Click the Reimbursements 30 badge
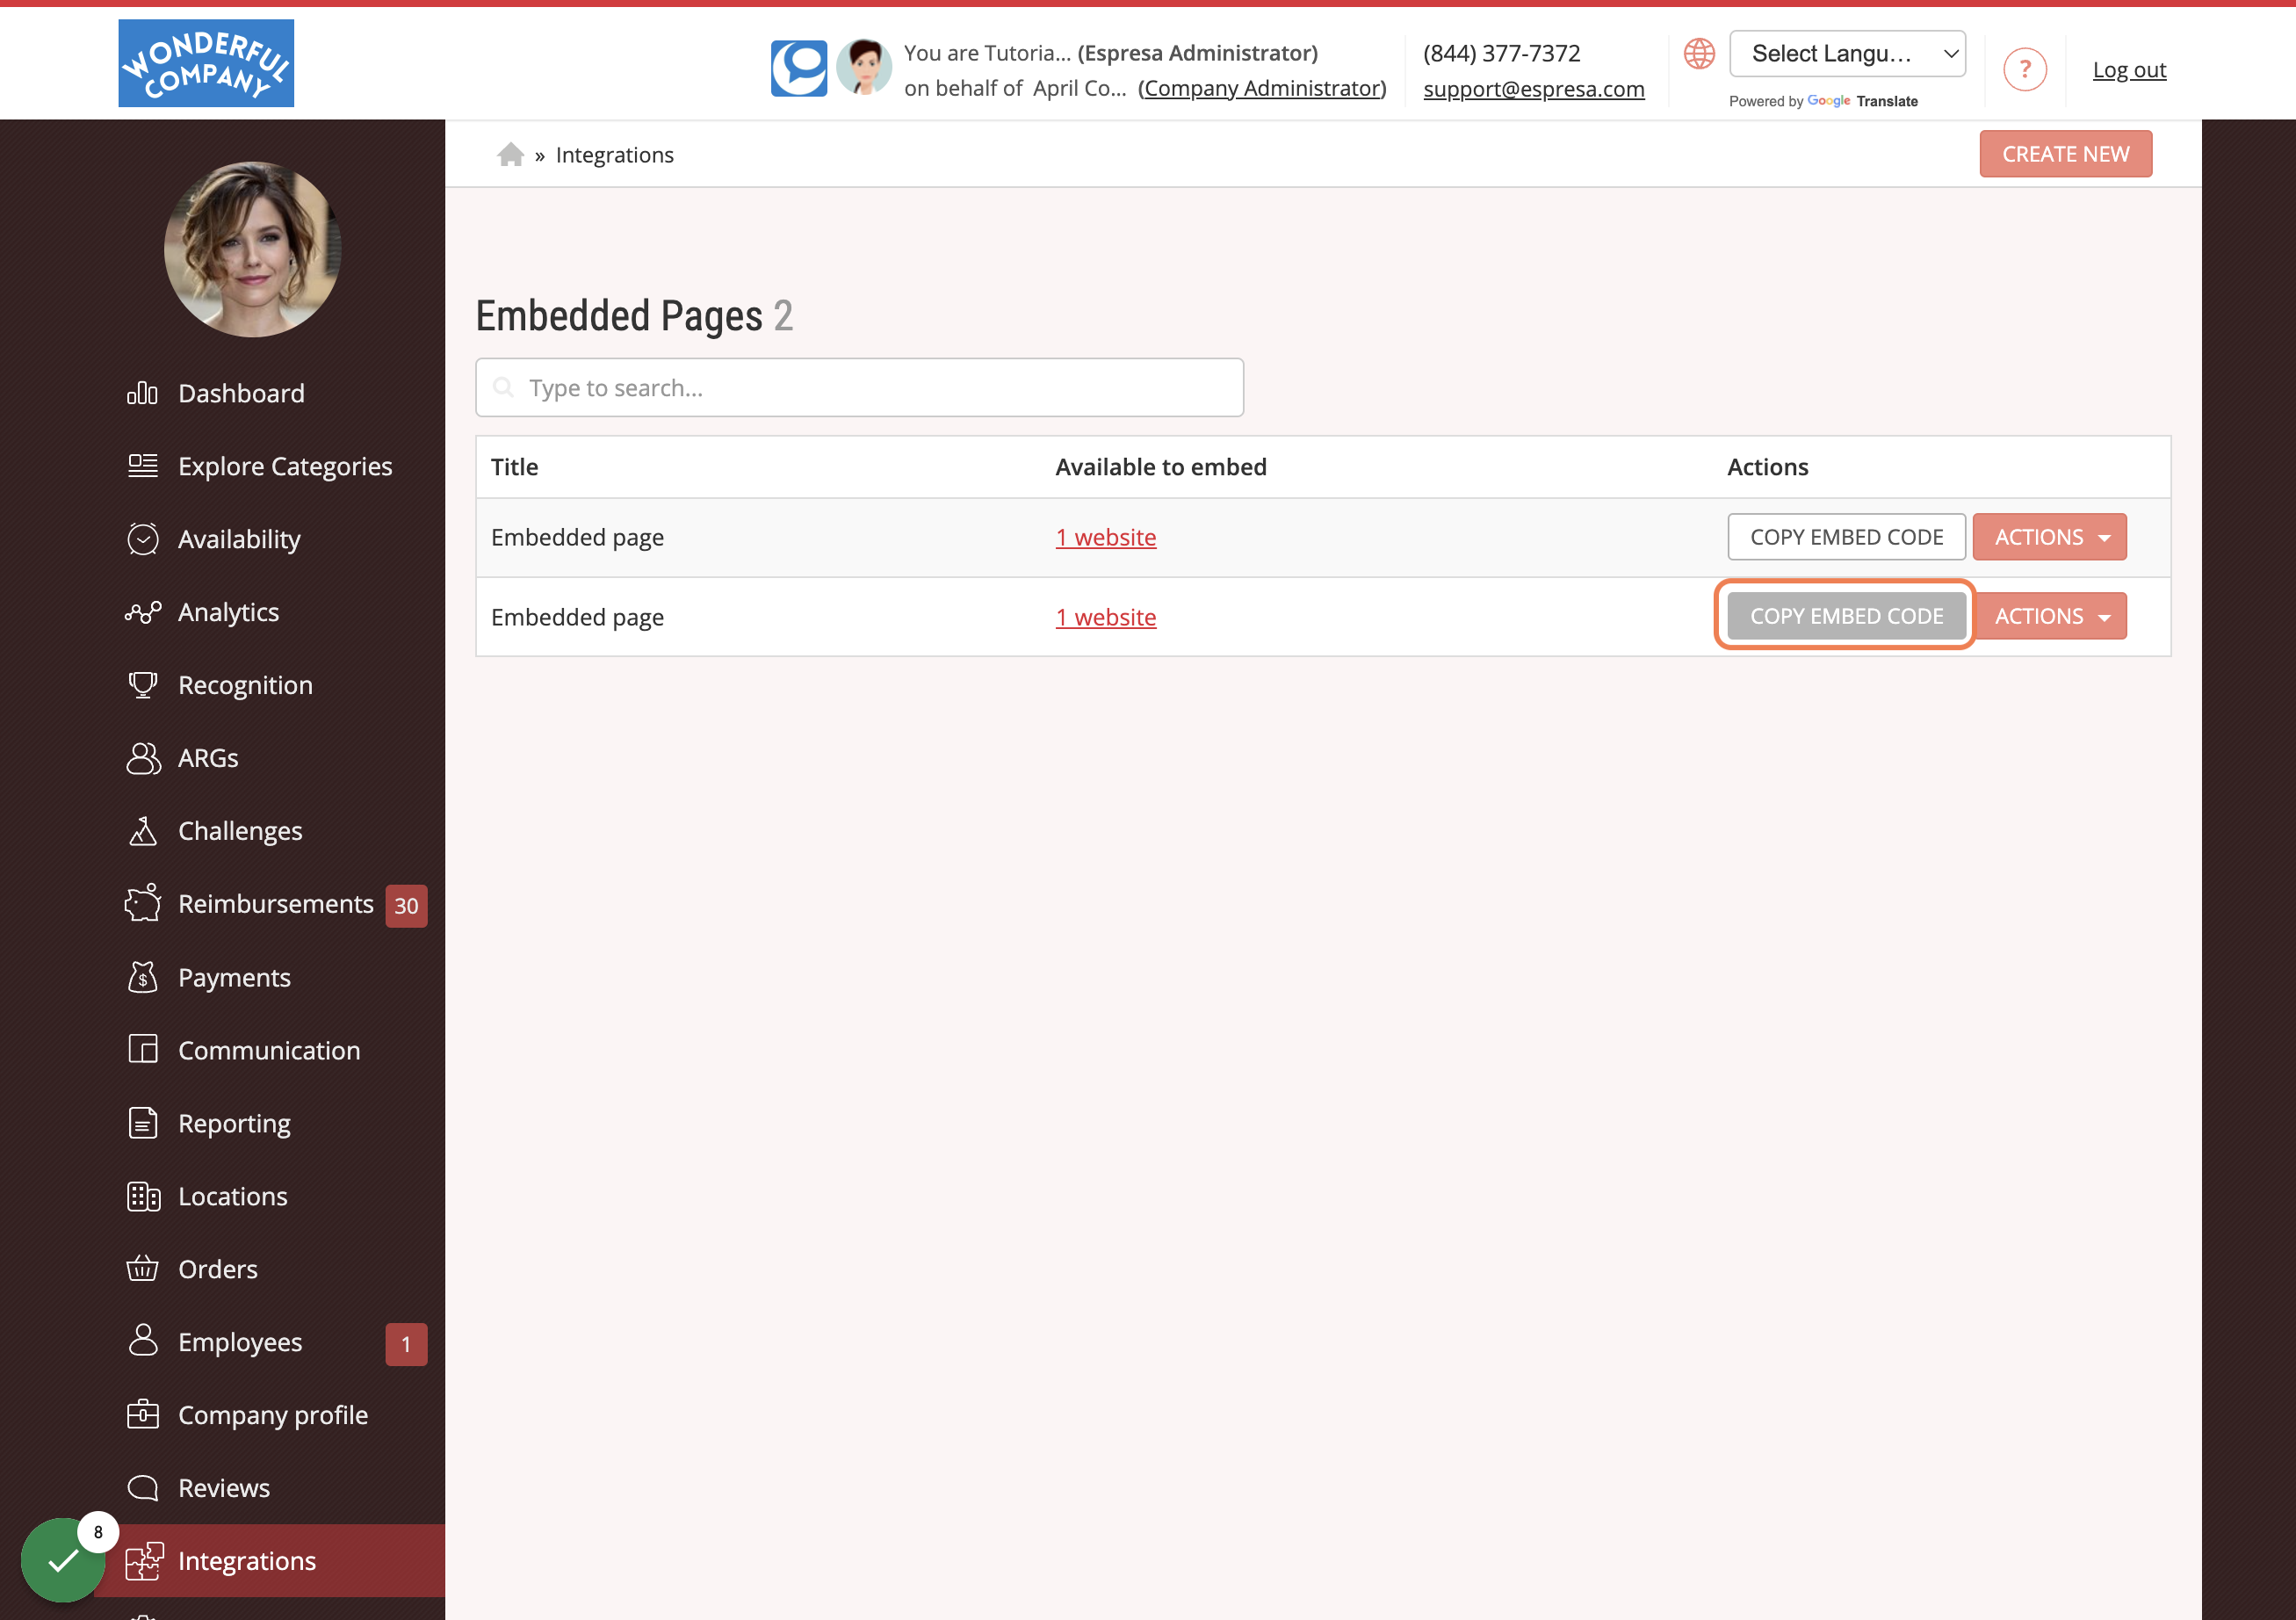The height and width of the screenshot is (1620, 2296). 406,905
